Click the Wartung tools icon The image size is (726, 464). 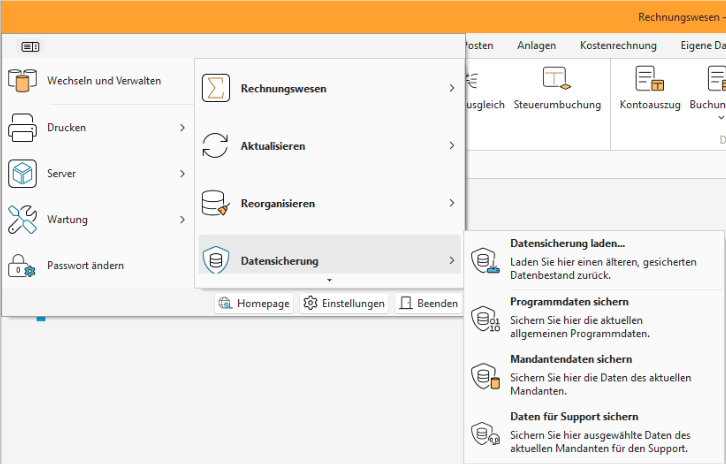22,219
